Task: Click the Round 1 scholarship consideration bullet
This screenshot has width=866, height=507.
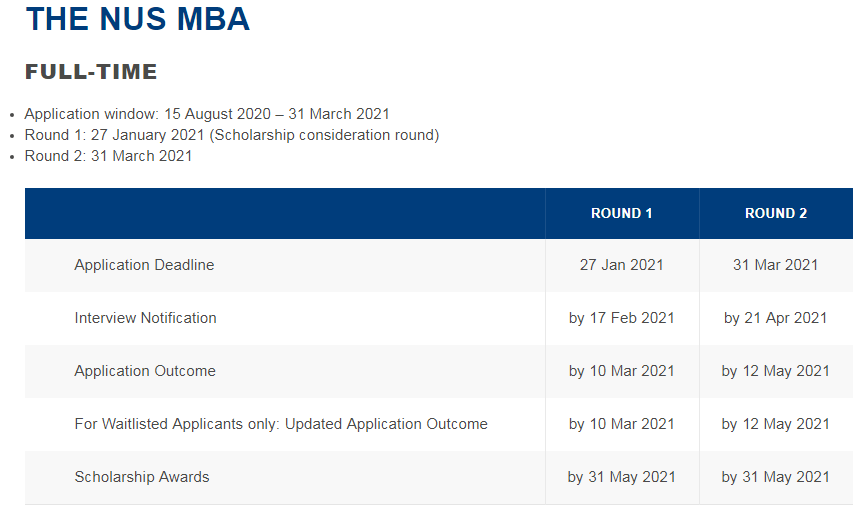Action: [232, 135]
